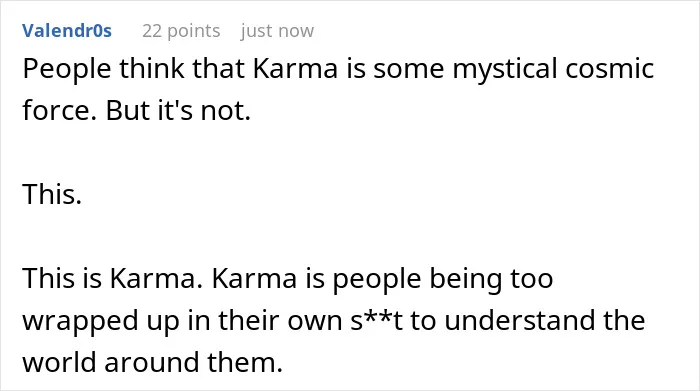Click the 'just now' comment timestamp

click(x=277, y=31)
